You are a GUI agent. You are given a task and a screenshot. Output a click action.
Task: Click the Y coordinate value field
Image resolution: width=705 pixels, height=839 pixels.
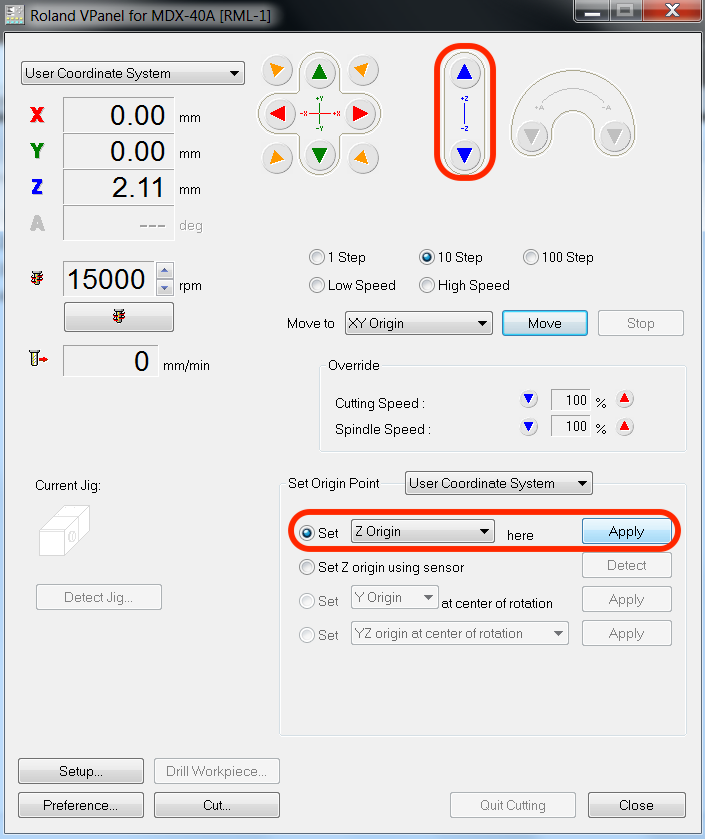[x=119, y=151]
